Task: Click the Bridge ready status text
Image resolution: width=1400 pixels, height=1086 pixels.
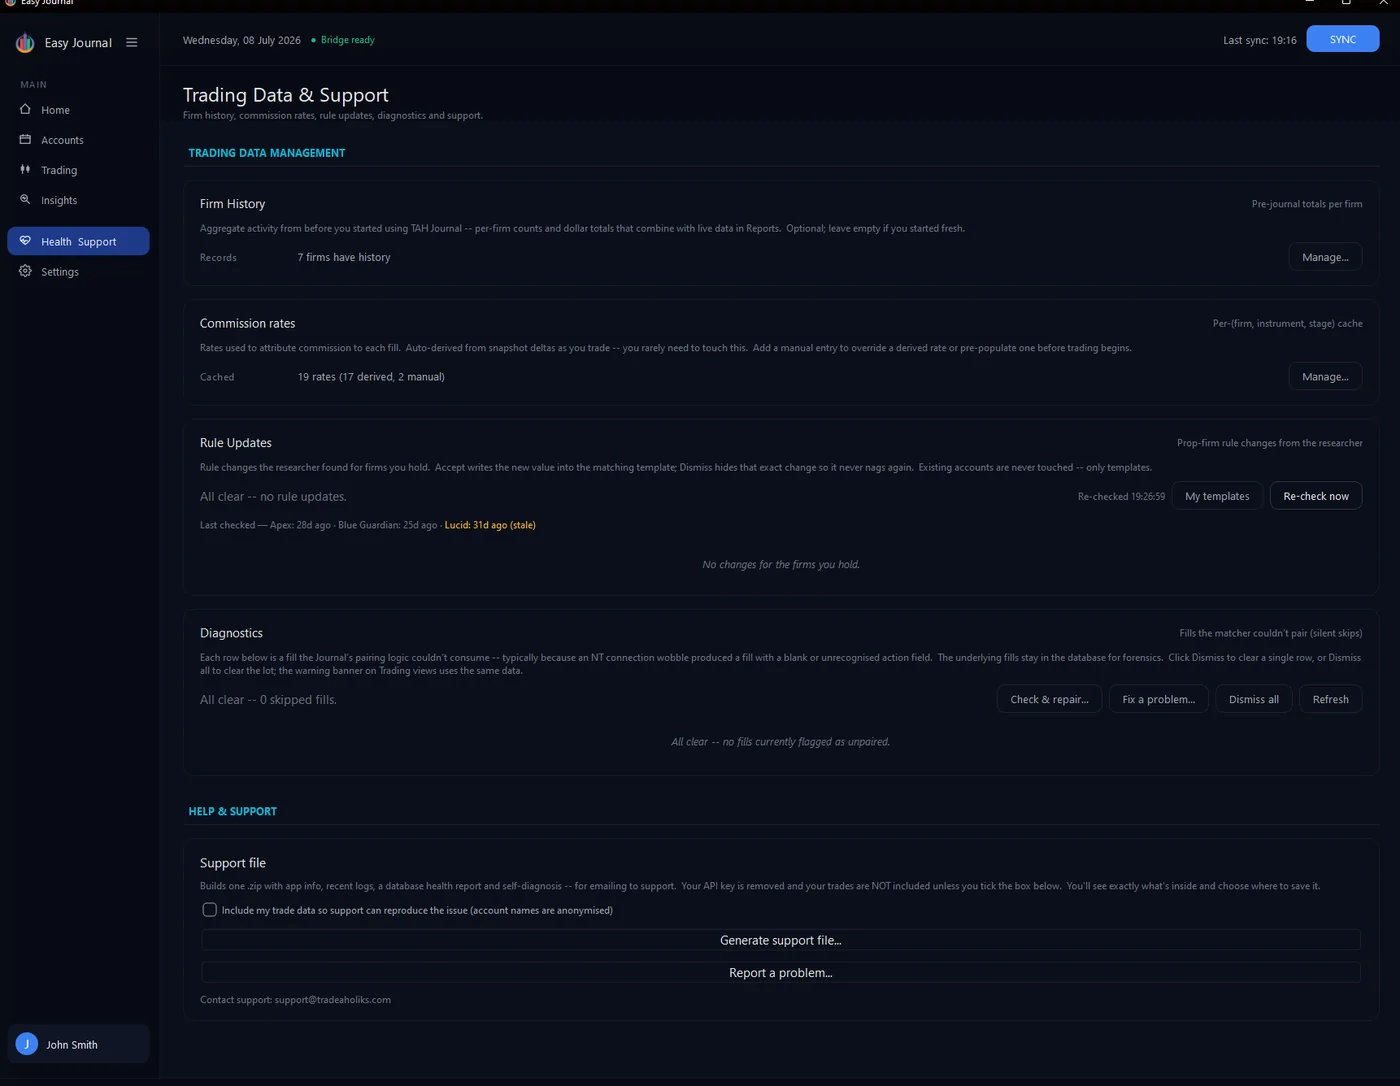Action: pos(348,40)
